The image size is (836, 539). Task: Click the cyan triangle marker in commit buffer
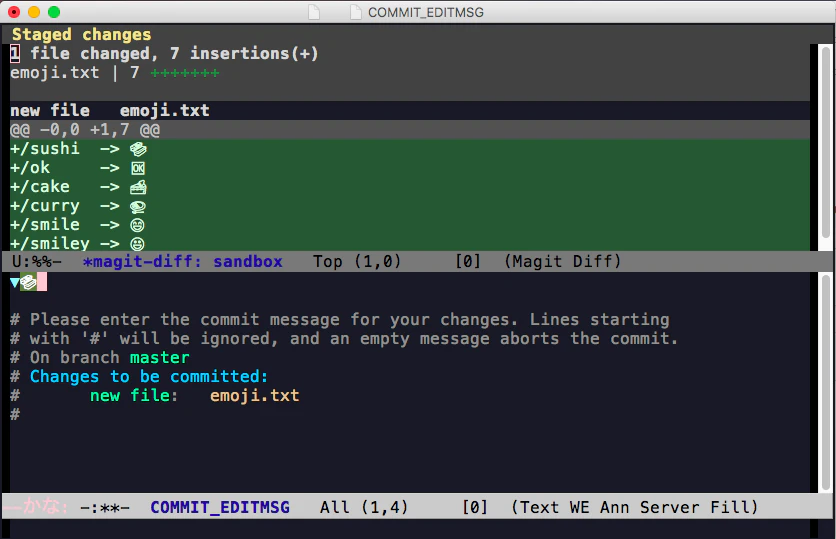pos(15,283)
